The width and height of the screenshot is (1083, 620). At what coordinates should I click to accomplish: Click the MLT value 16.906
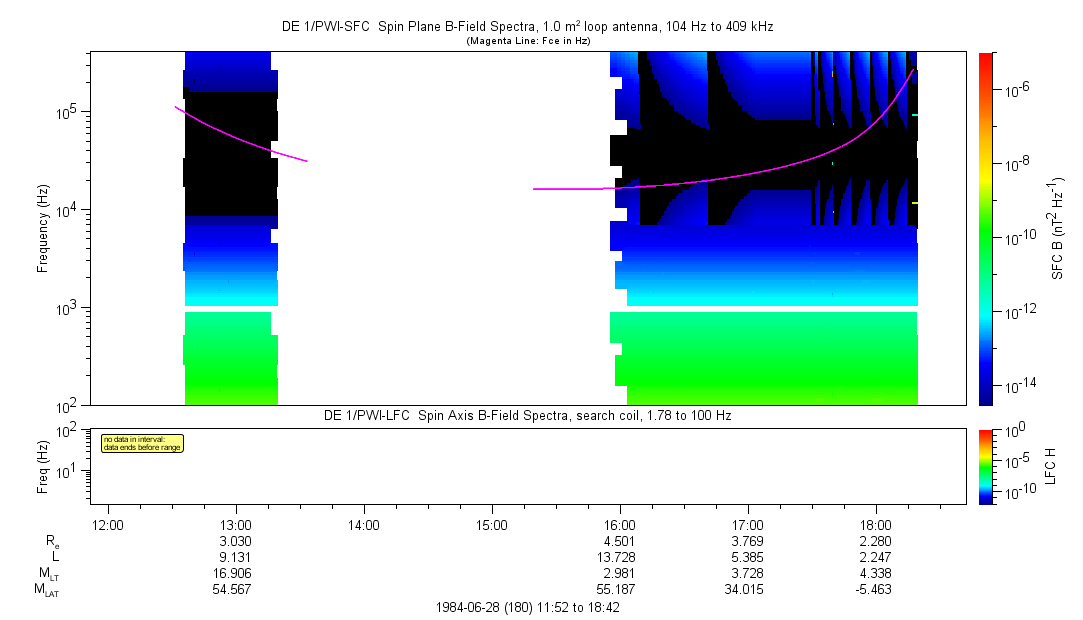coord(235,573)
